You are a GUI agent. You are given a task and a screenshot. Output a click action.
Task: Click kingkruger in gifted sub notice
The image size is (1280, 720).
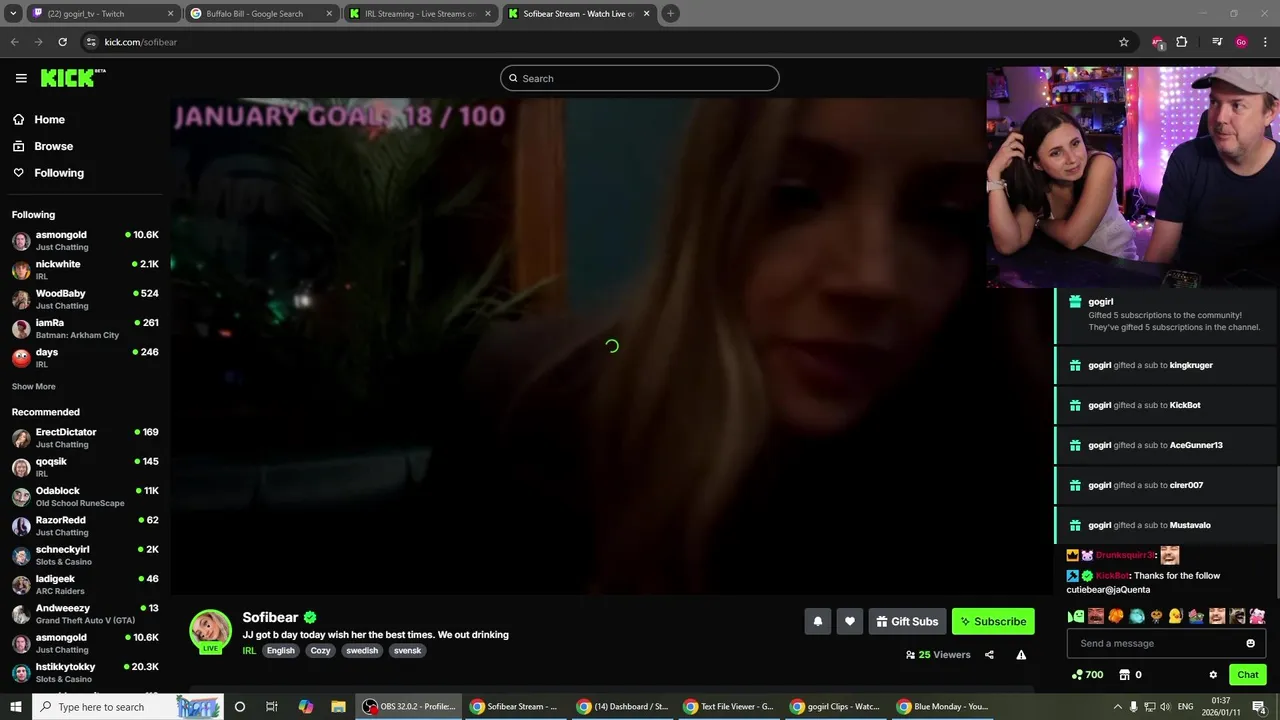(x=1191, y=365)
